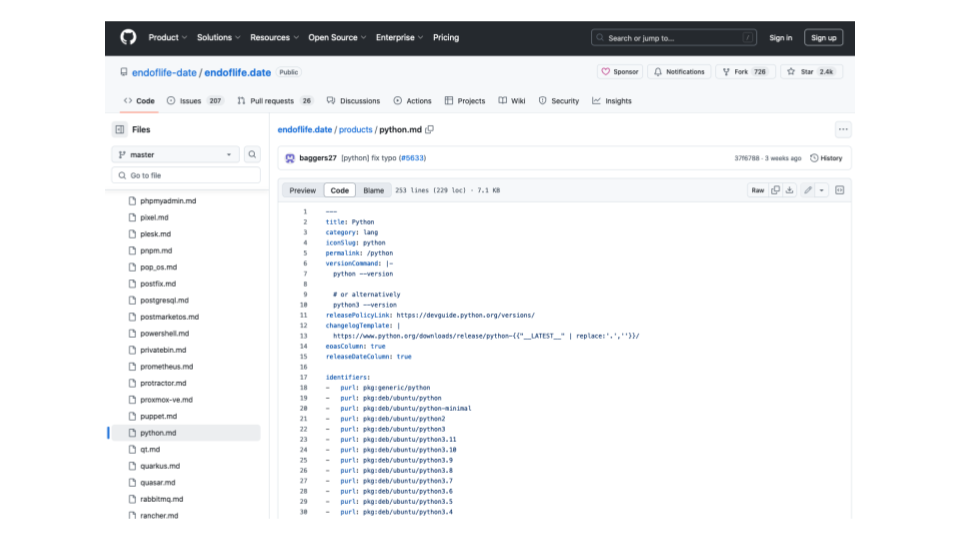This screenshot has height=540, width=960.
Task: Switch to the Insights tab
Action: 612,101
